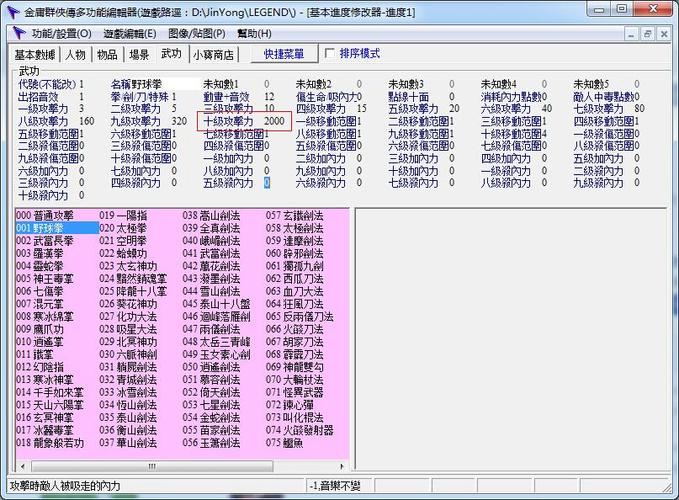Select 039 全真劍法 in the list

point(211,228)
